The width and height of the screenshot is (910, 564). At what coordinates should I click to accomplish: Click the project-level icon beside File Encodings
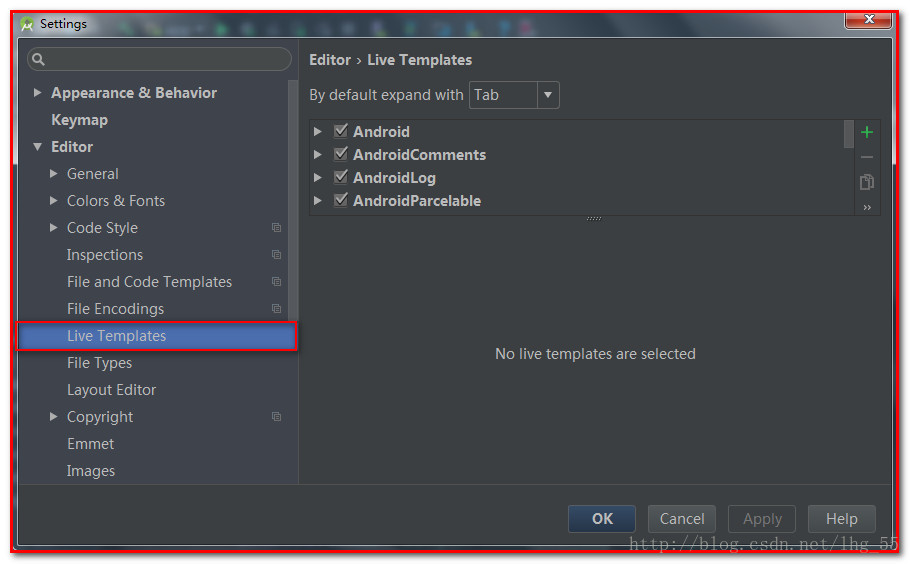coord(277,309)
